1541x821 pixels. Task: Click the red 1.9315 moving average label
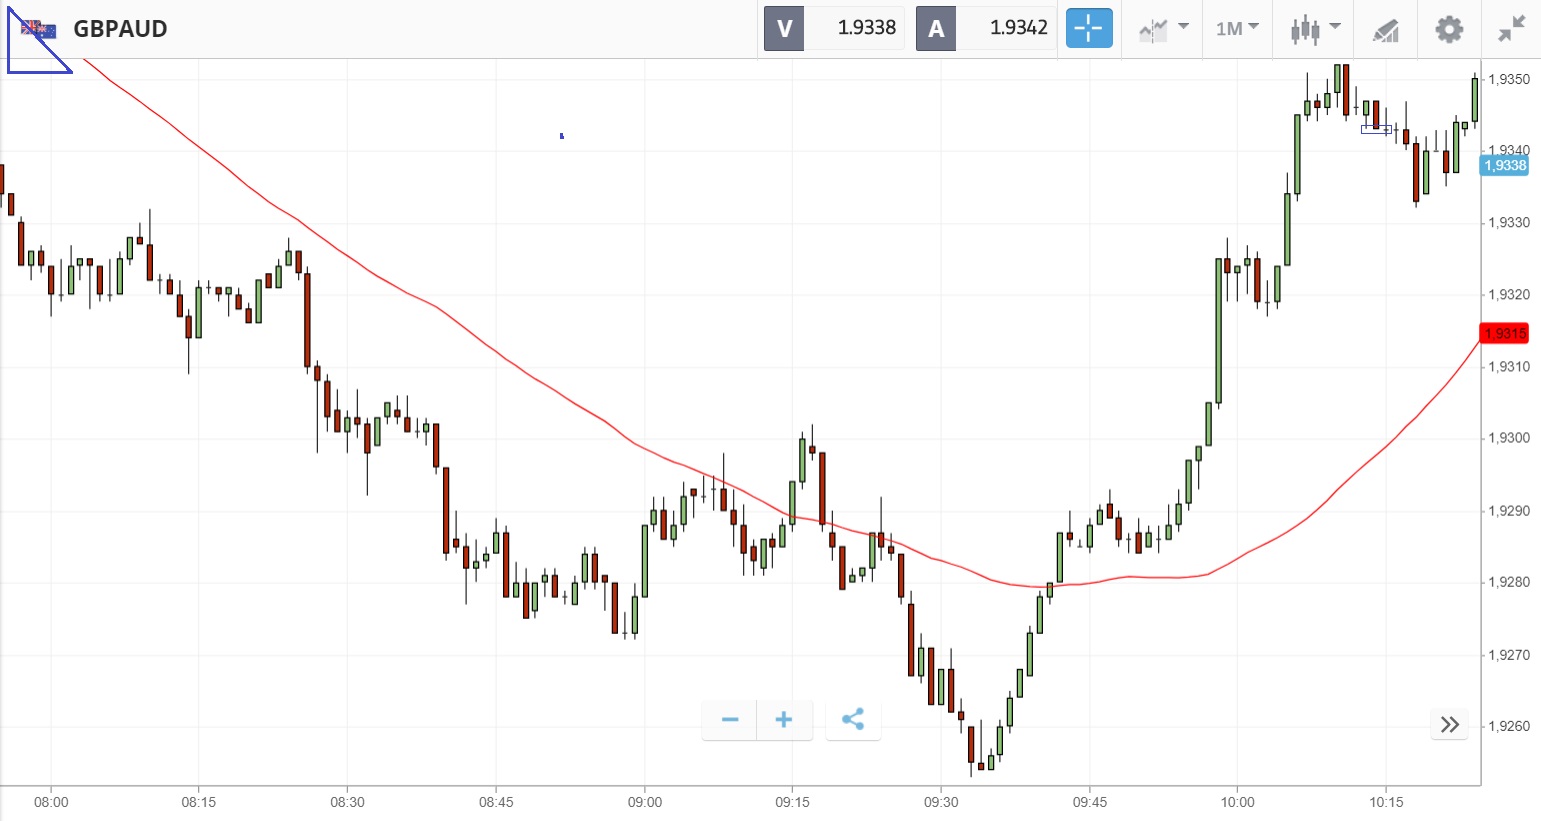click(x=1504, y=333)
